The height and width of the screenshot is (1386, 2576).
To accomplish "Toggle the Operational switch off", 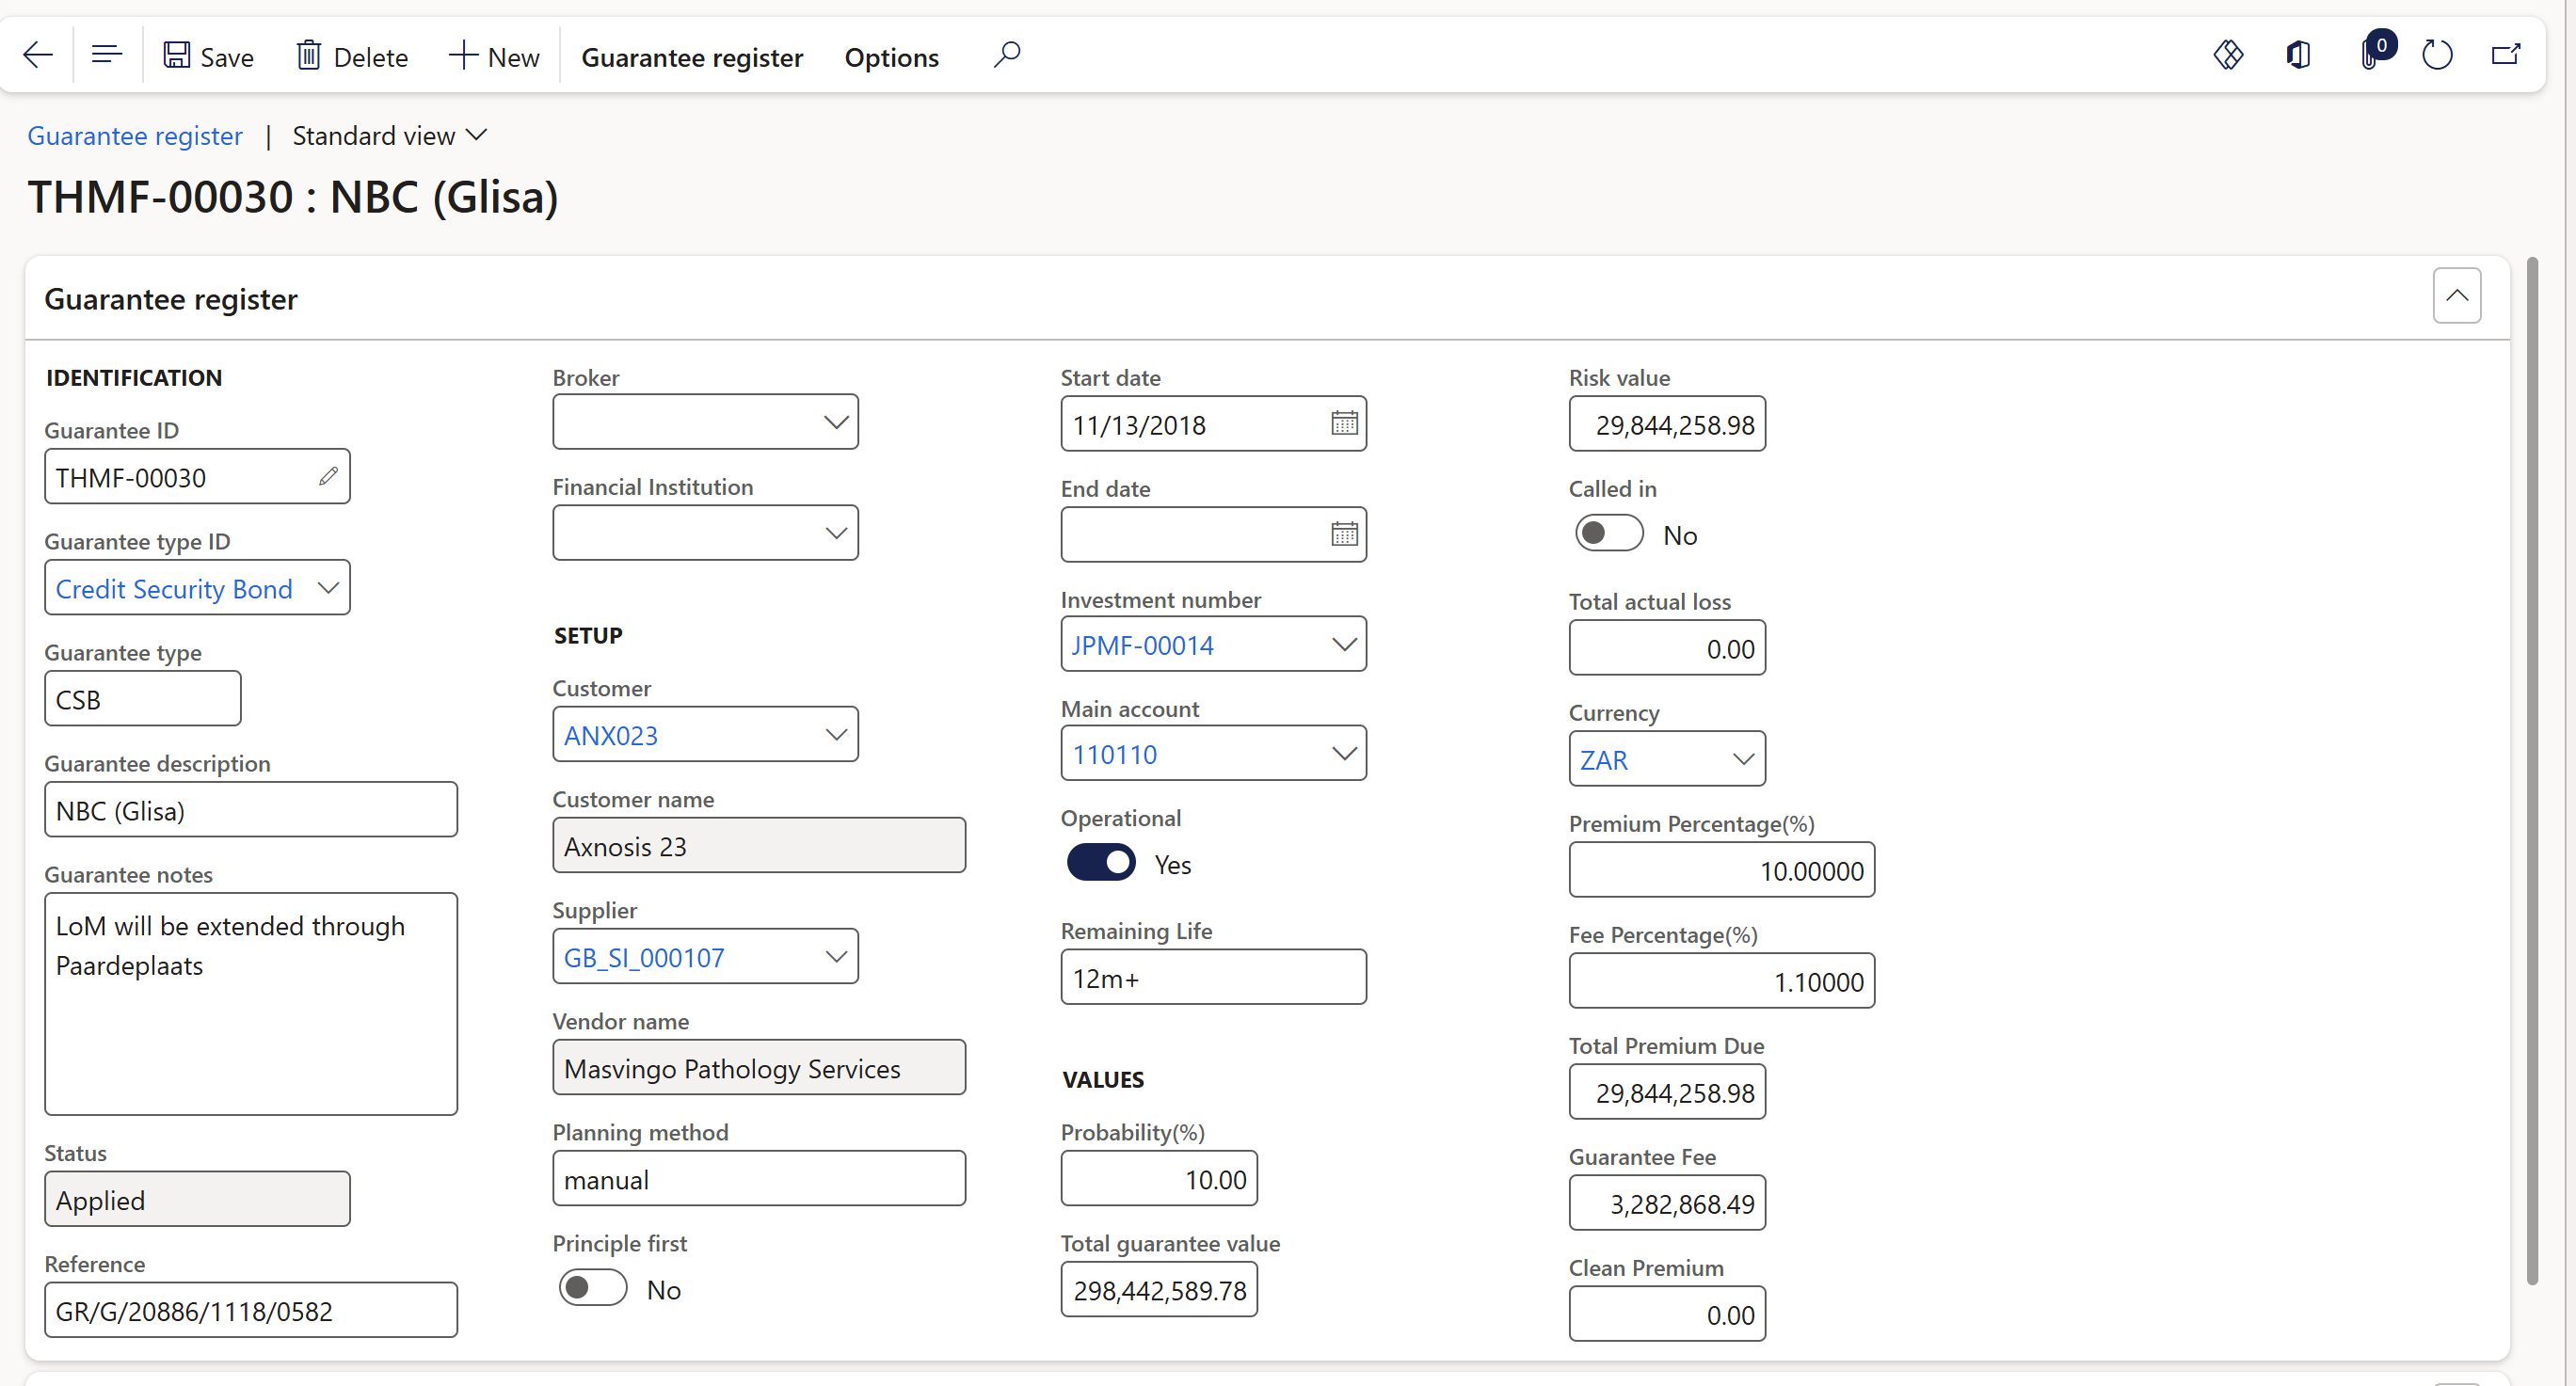I will 1100,863.
